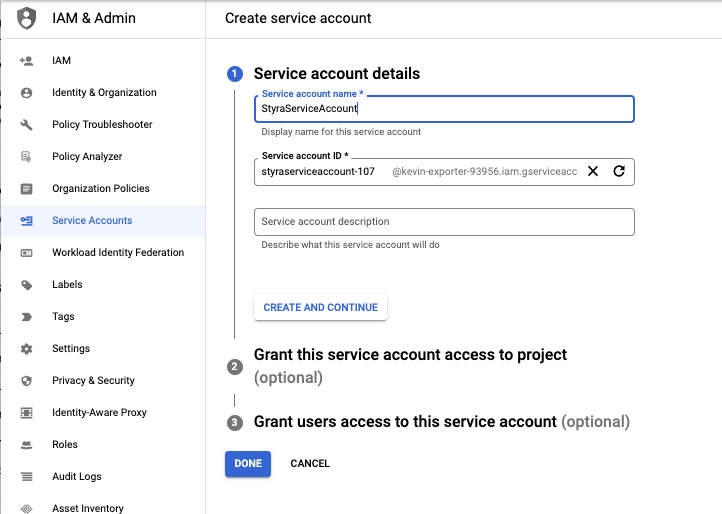Open Identity-Aware Proxy page
This screenshot has height=514, width=722.
coord(103,413)
